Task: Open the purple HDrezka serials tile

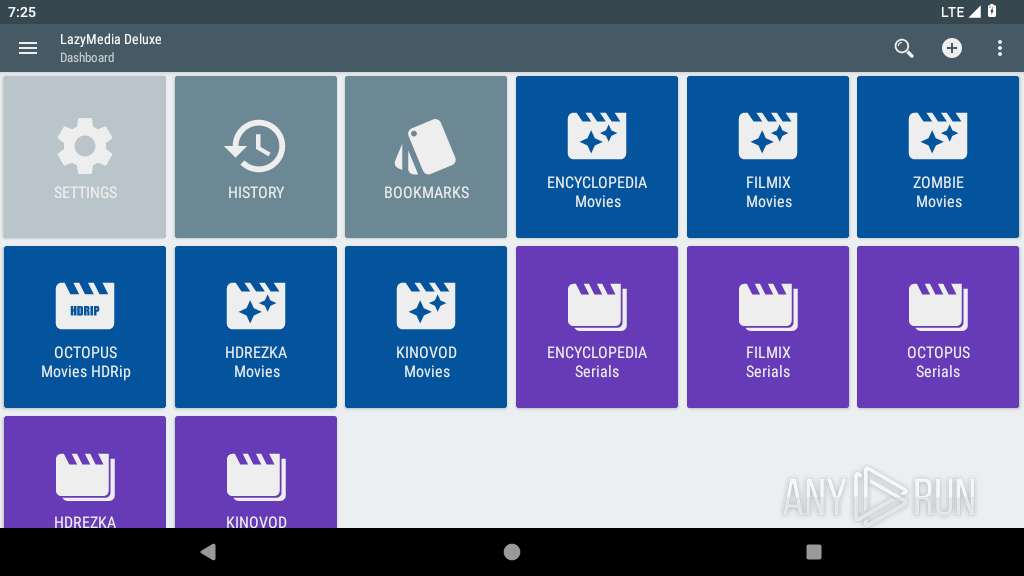Action: pos(85,472)
